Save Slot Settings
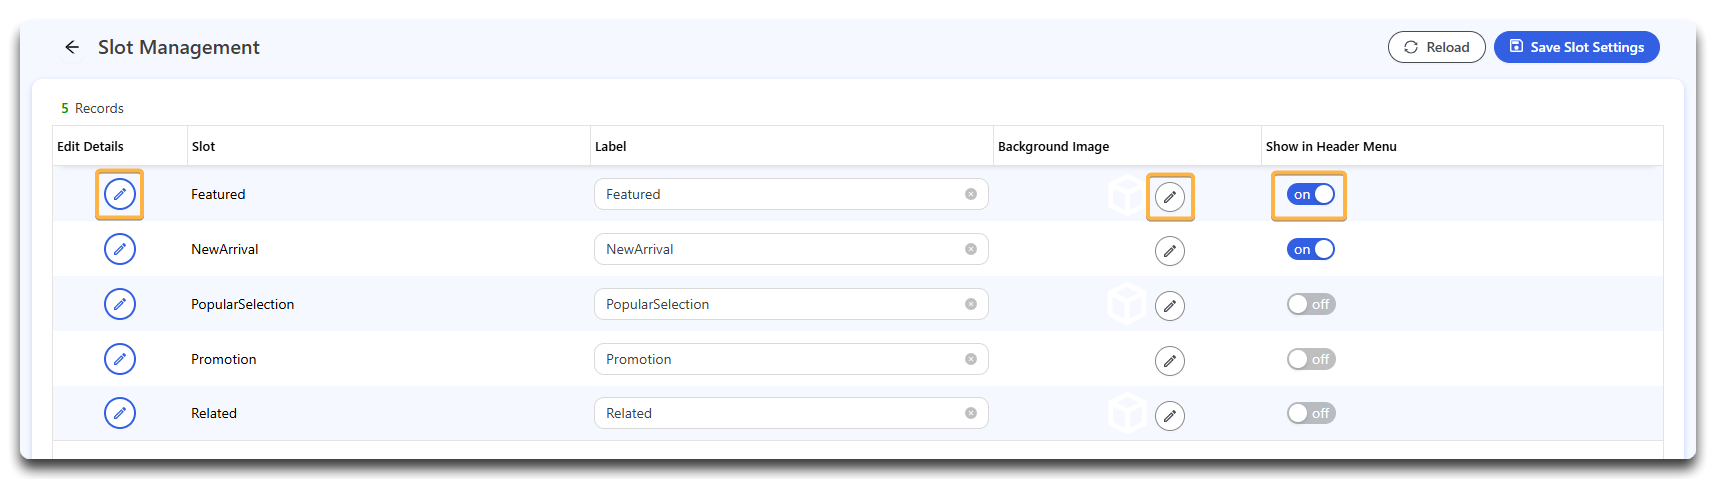This screenshot has width=1716, height=479. click(1577, 47)
